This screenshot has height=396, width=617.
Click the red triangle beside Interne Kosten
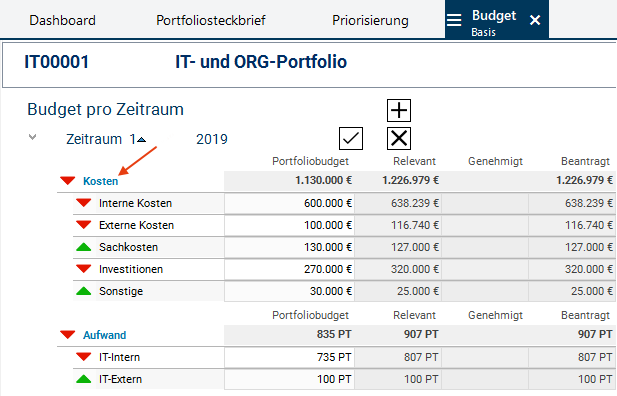[83, 203]
